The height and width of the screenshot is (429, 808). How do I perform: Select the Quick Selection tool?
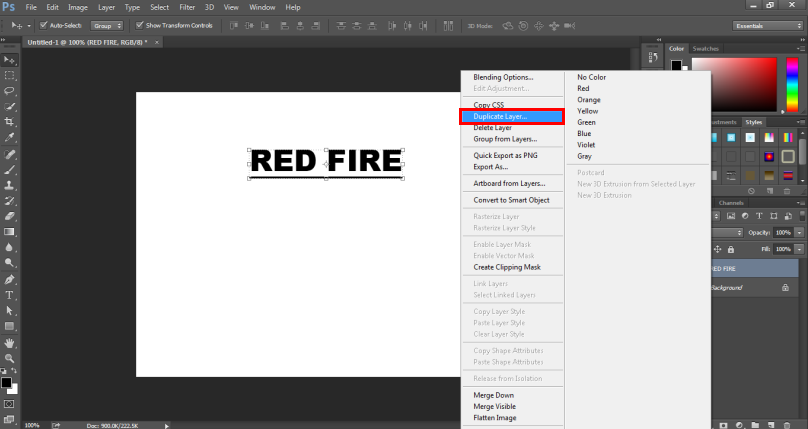(9, 107)
